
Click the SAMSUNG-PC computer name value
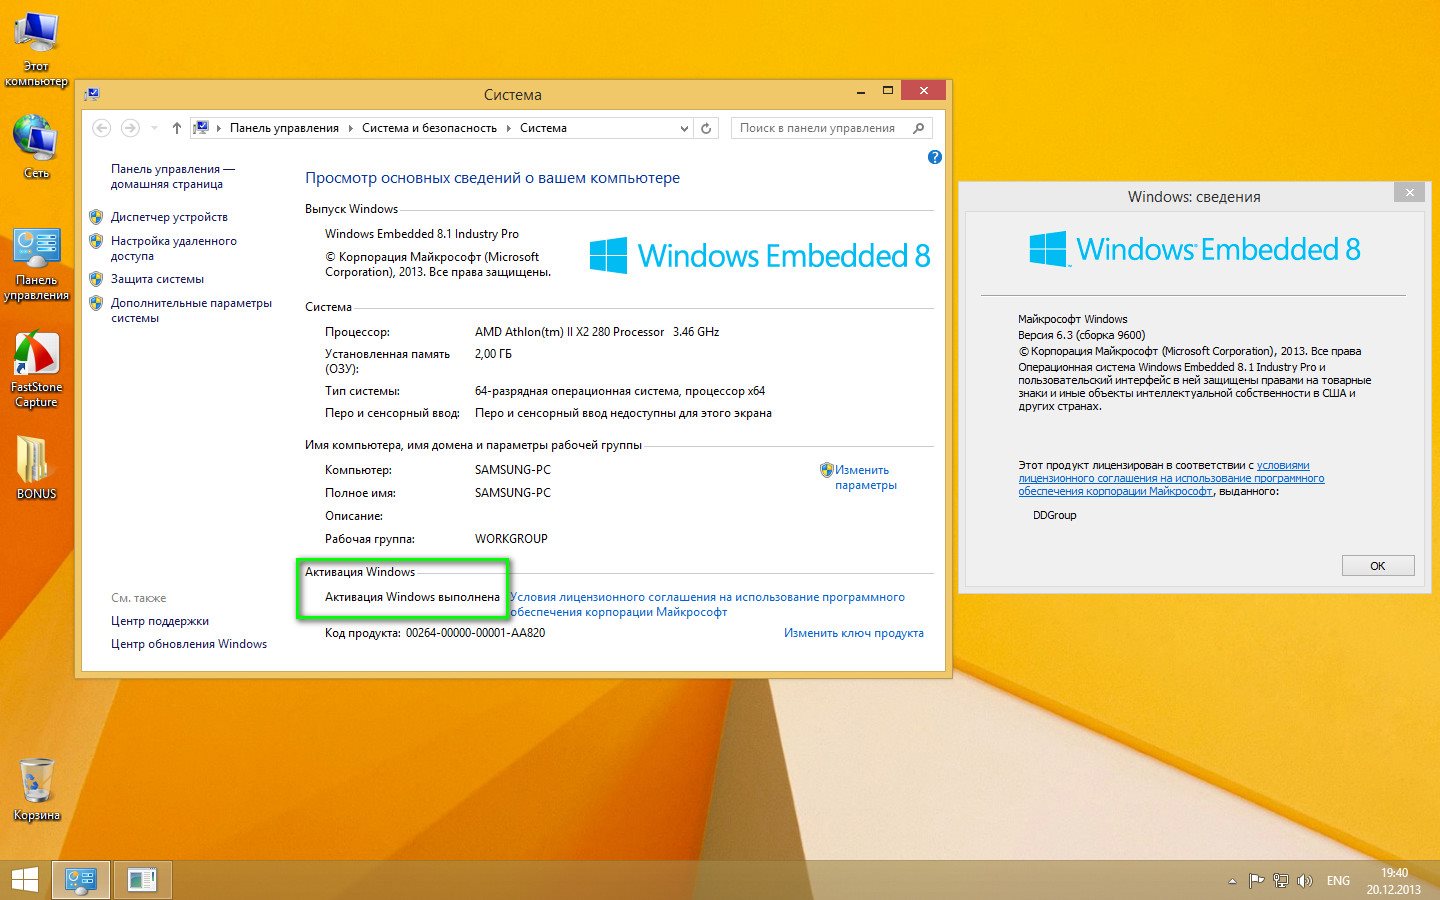[512, 470]
